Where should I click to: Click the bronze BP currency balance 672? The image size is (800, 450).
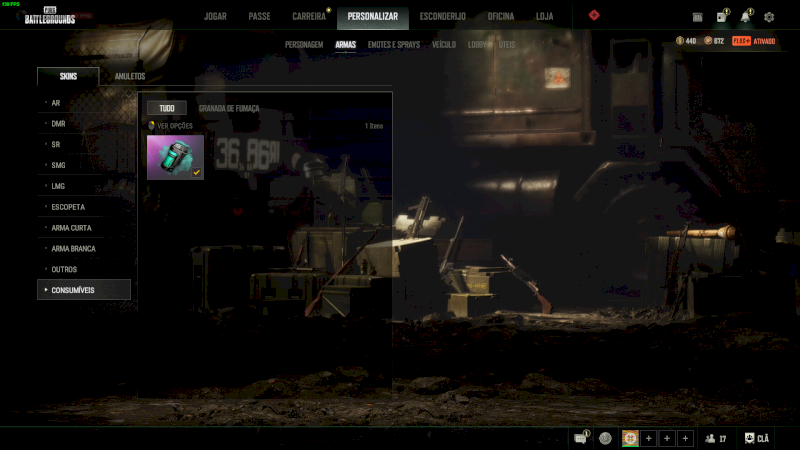(714, 41)
